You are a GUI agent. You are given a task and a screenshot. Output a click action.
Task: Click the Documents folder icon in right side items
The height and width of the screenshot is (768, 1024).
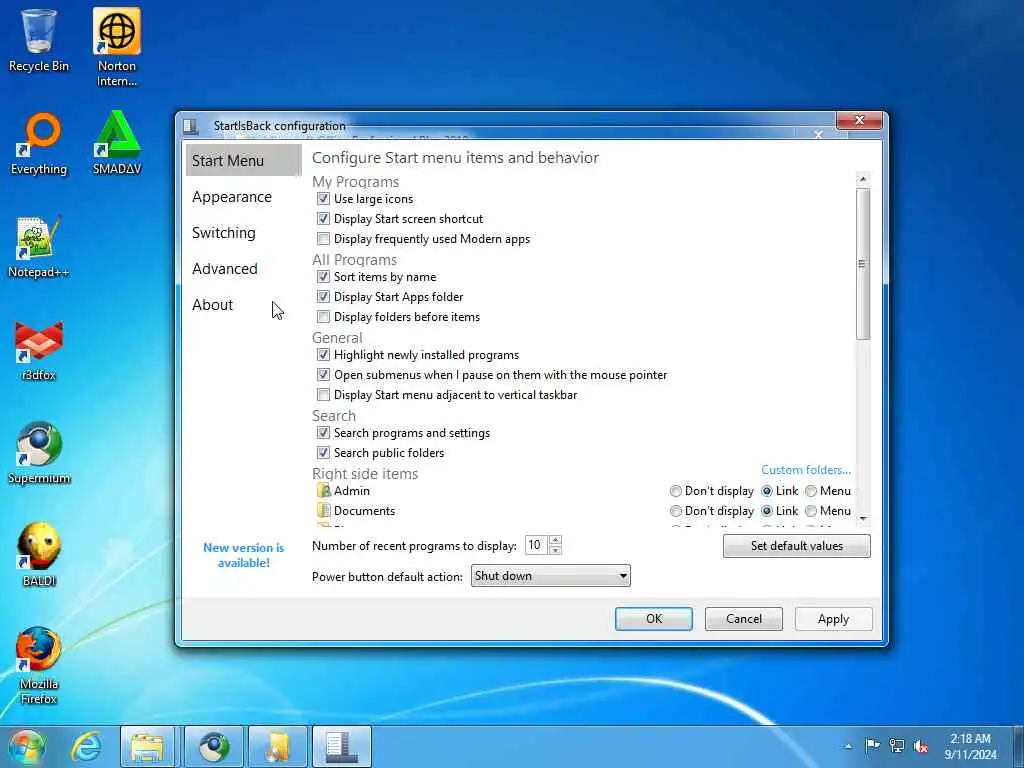(x=323, y=511)
